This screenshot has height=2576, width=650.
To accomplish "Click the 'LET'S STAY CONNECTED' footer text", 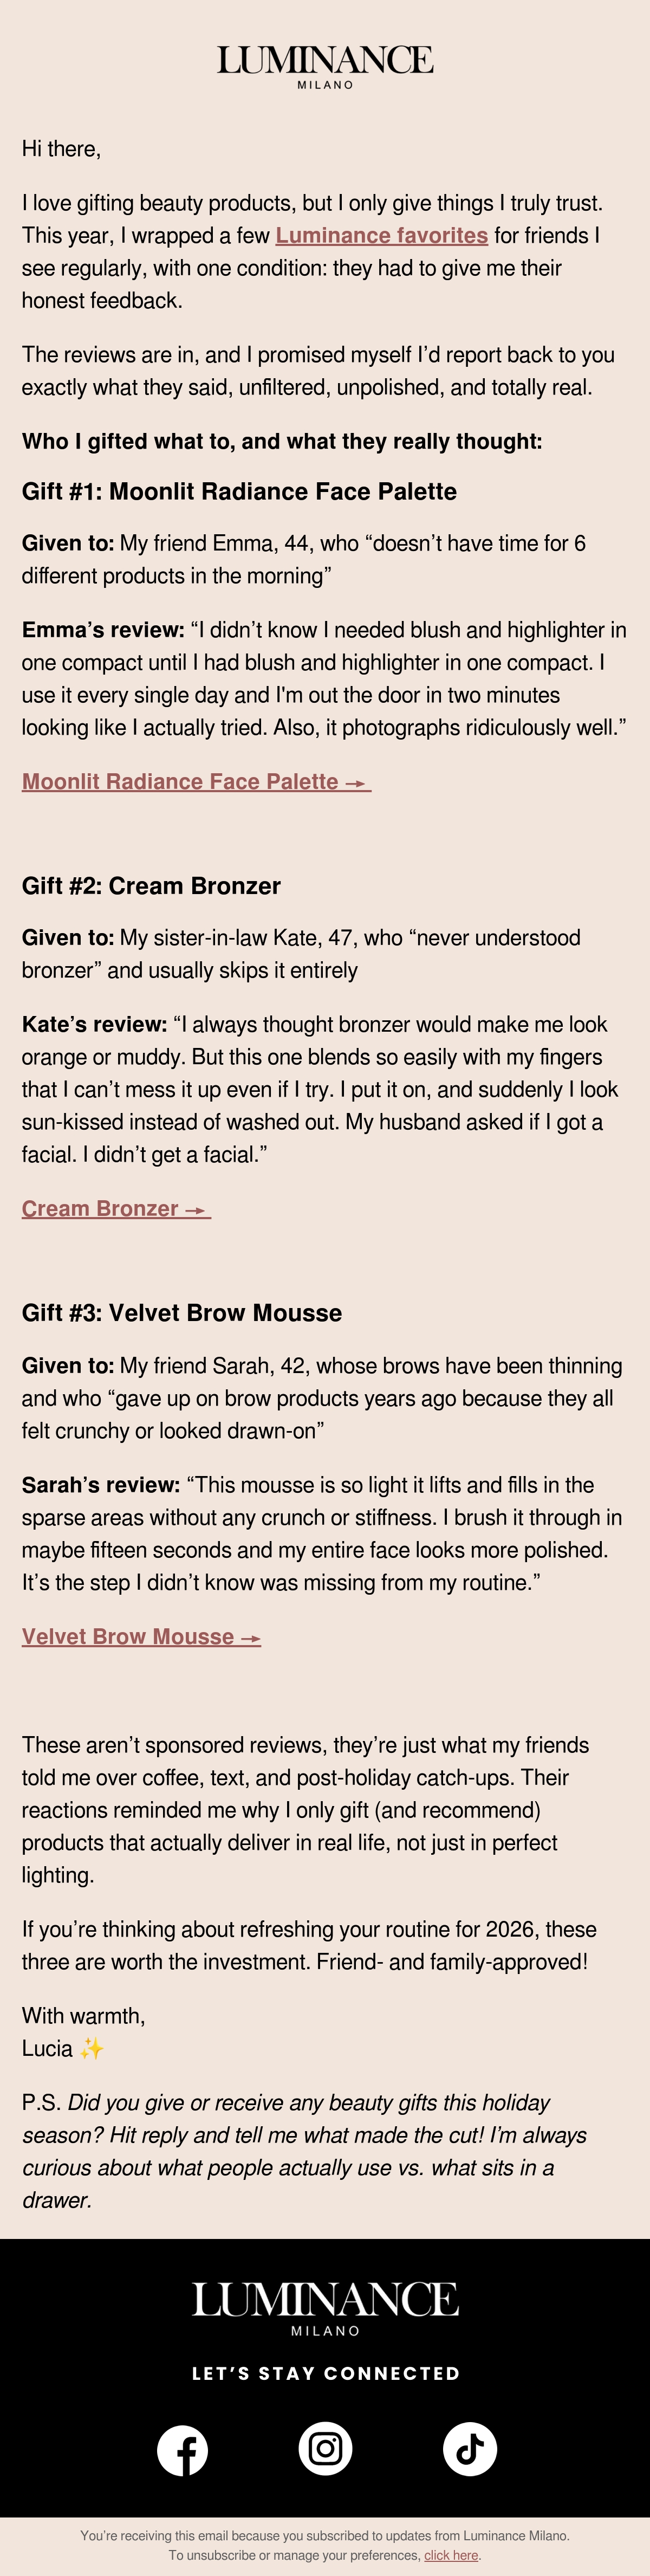I will 325,2373.
